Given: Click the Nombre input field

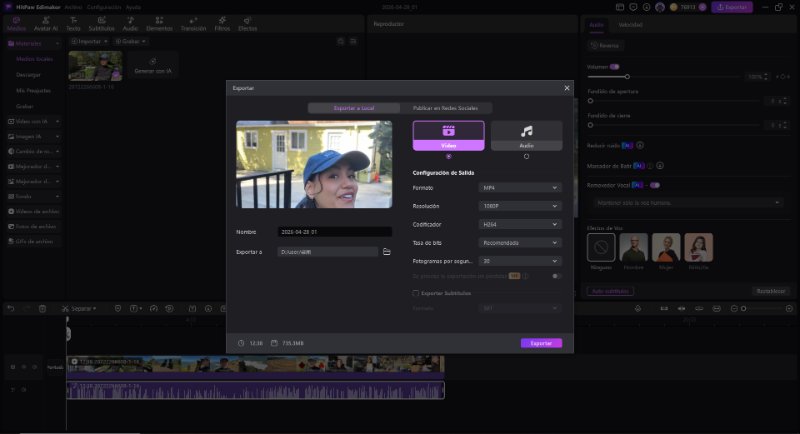Looking at the screenshot, I should click(335, 232).
